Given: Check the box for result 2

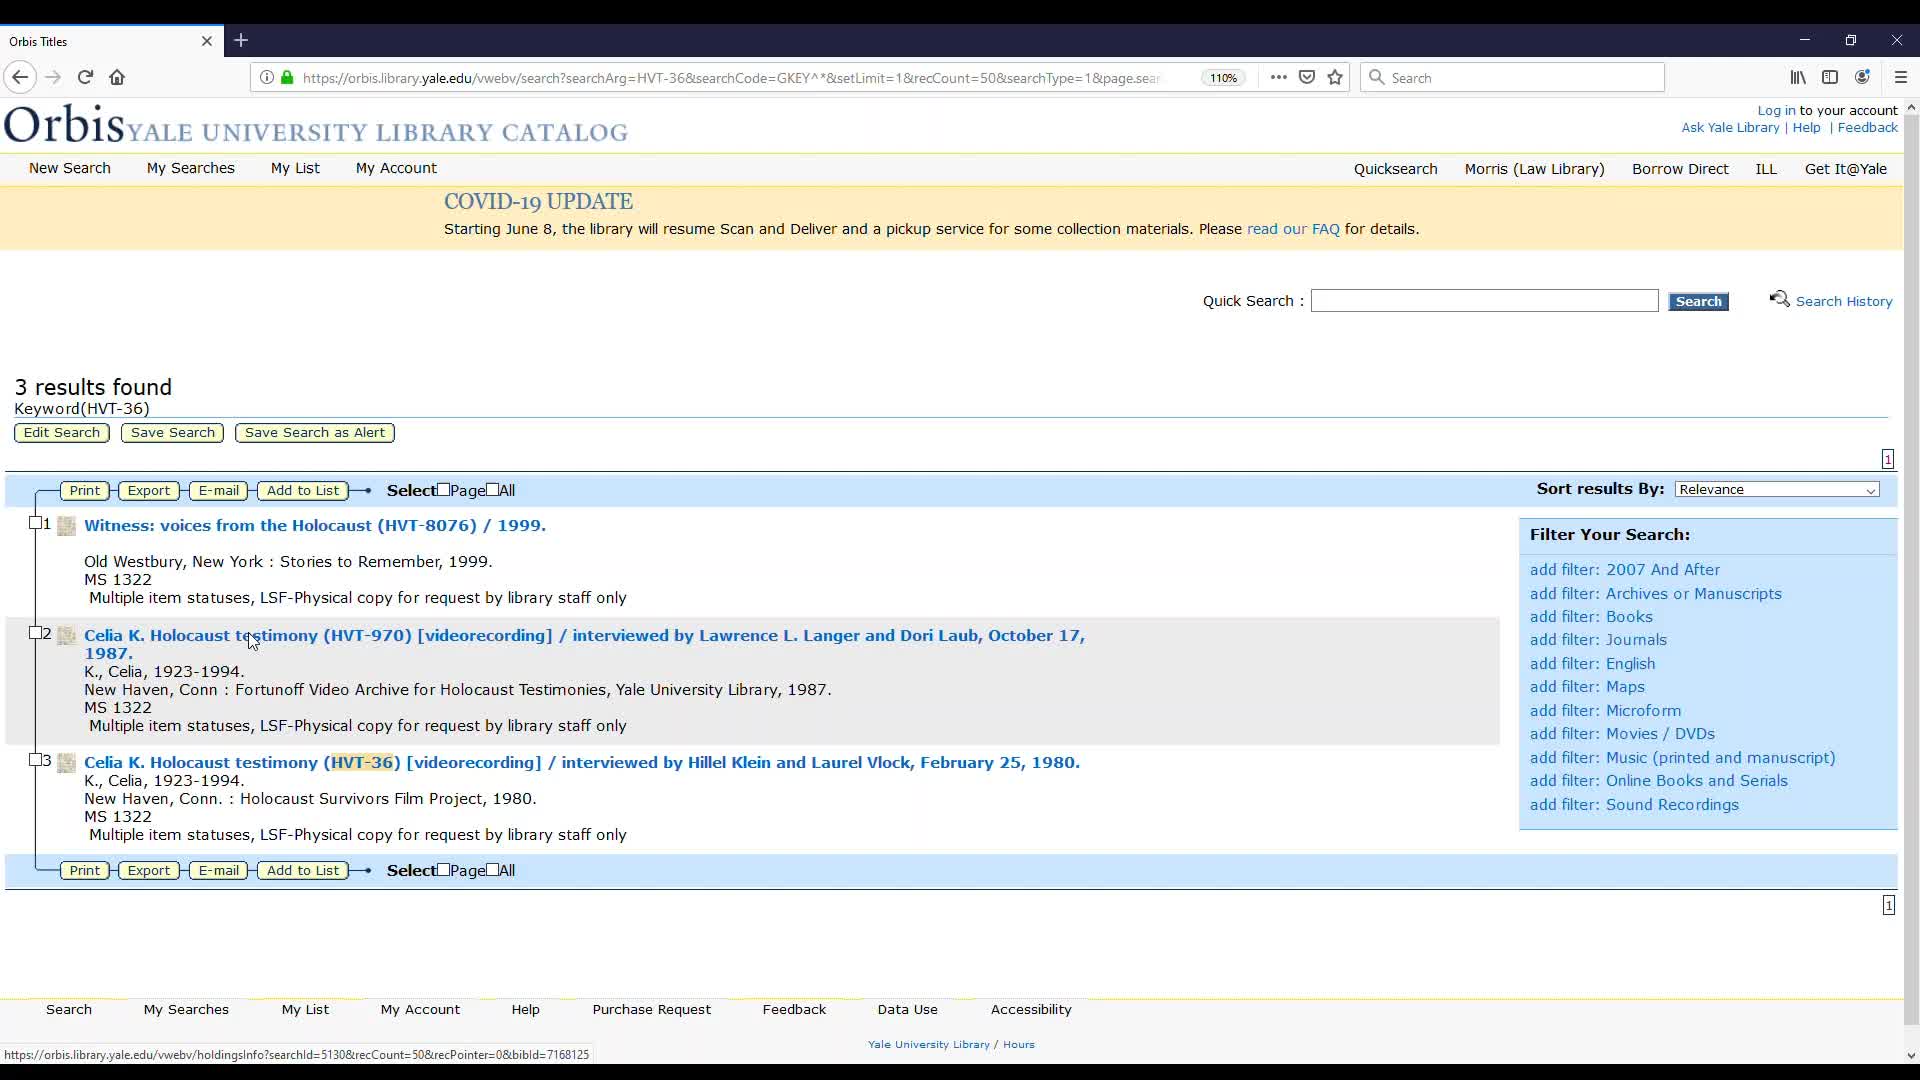Looking at the screenshot, I should (x=36, y=633).
